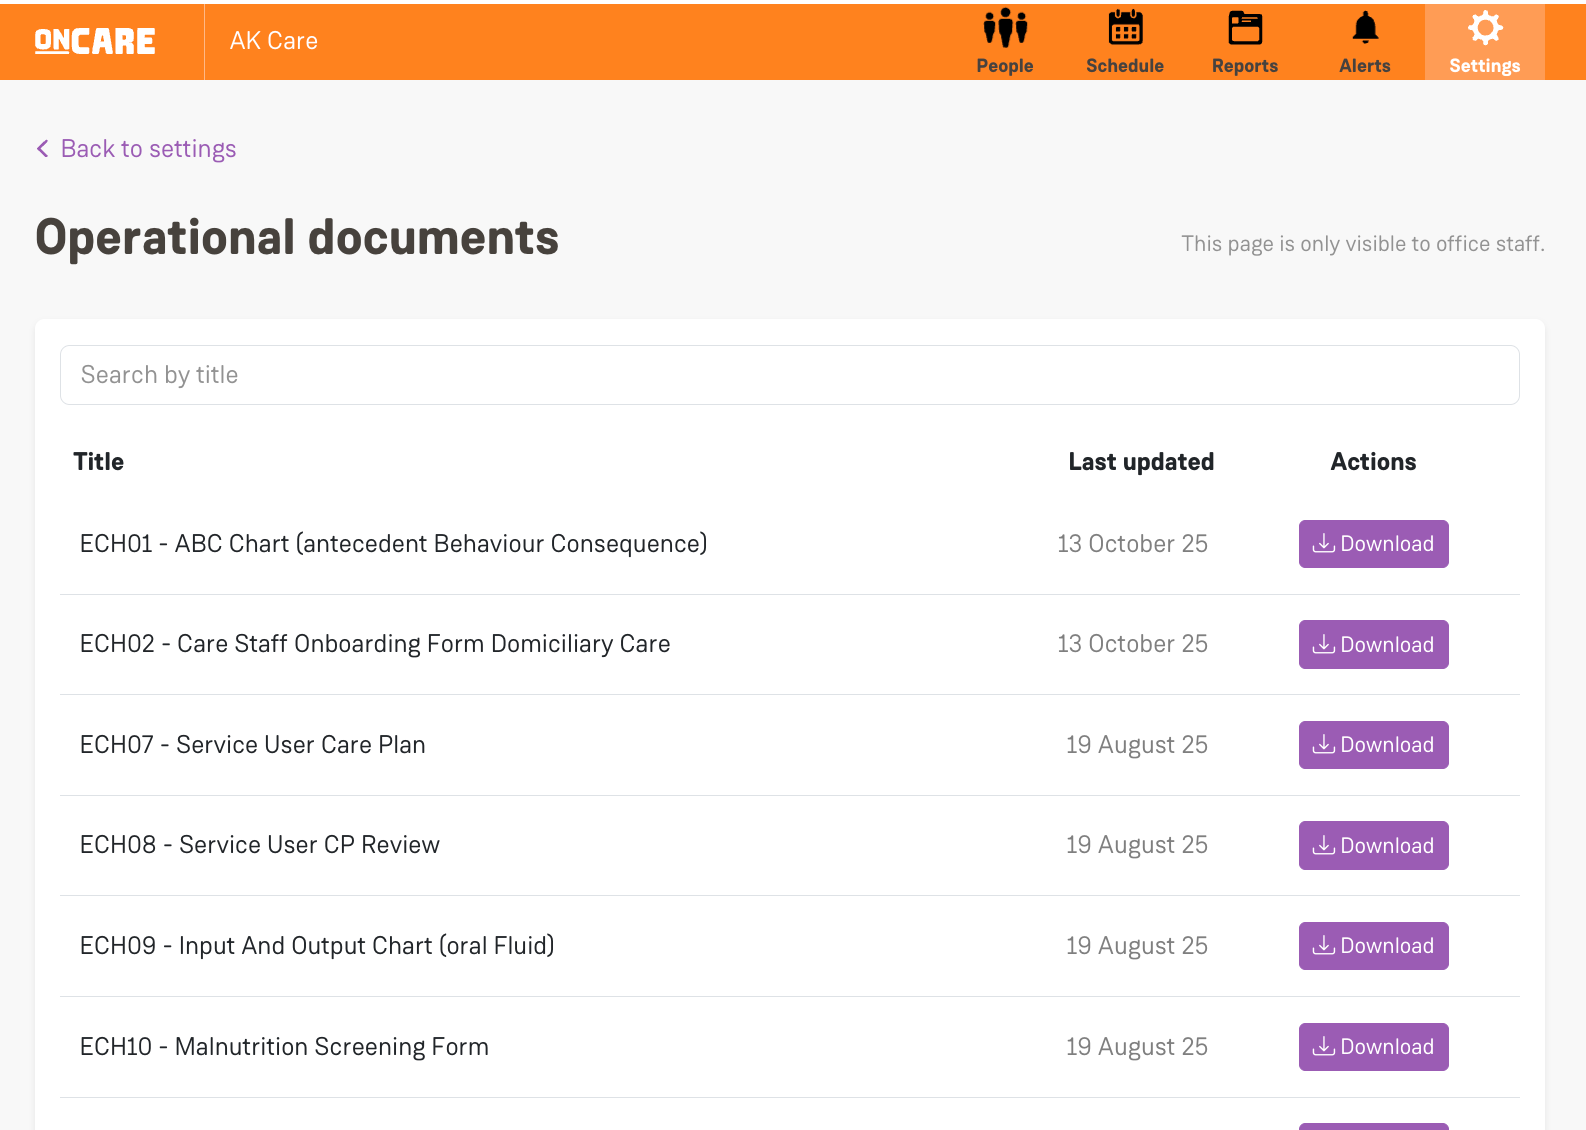Open the Schedule calendar icon

[1125, 29]
